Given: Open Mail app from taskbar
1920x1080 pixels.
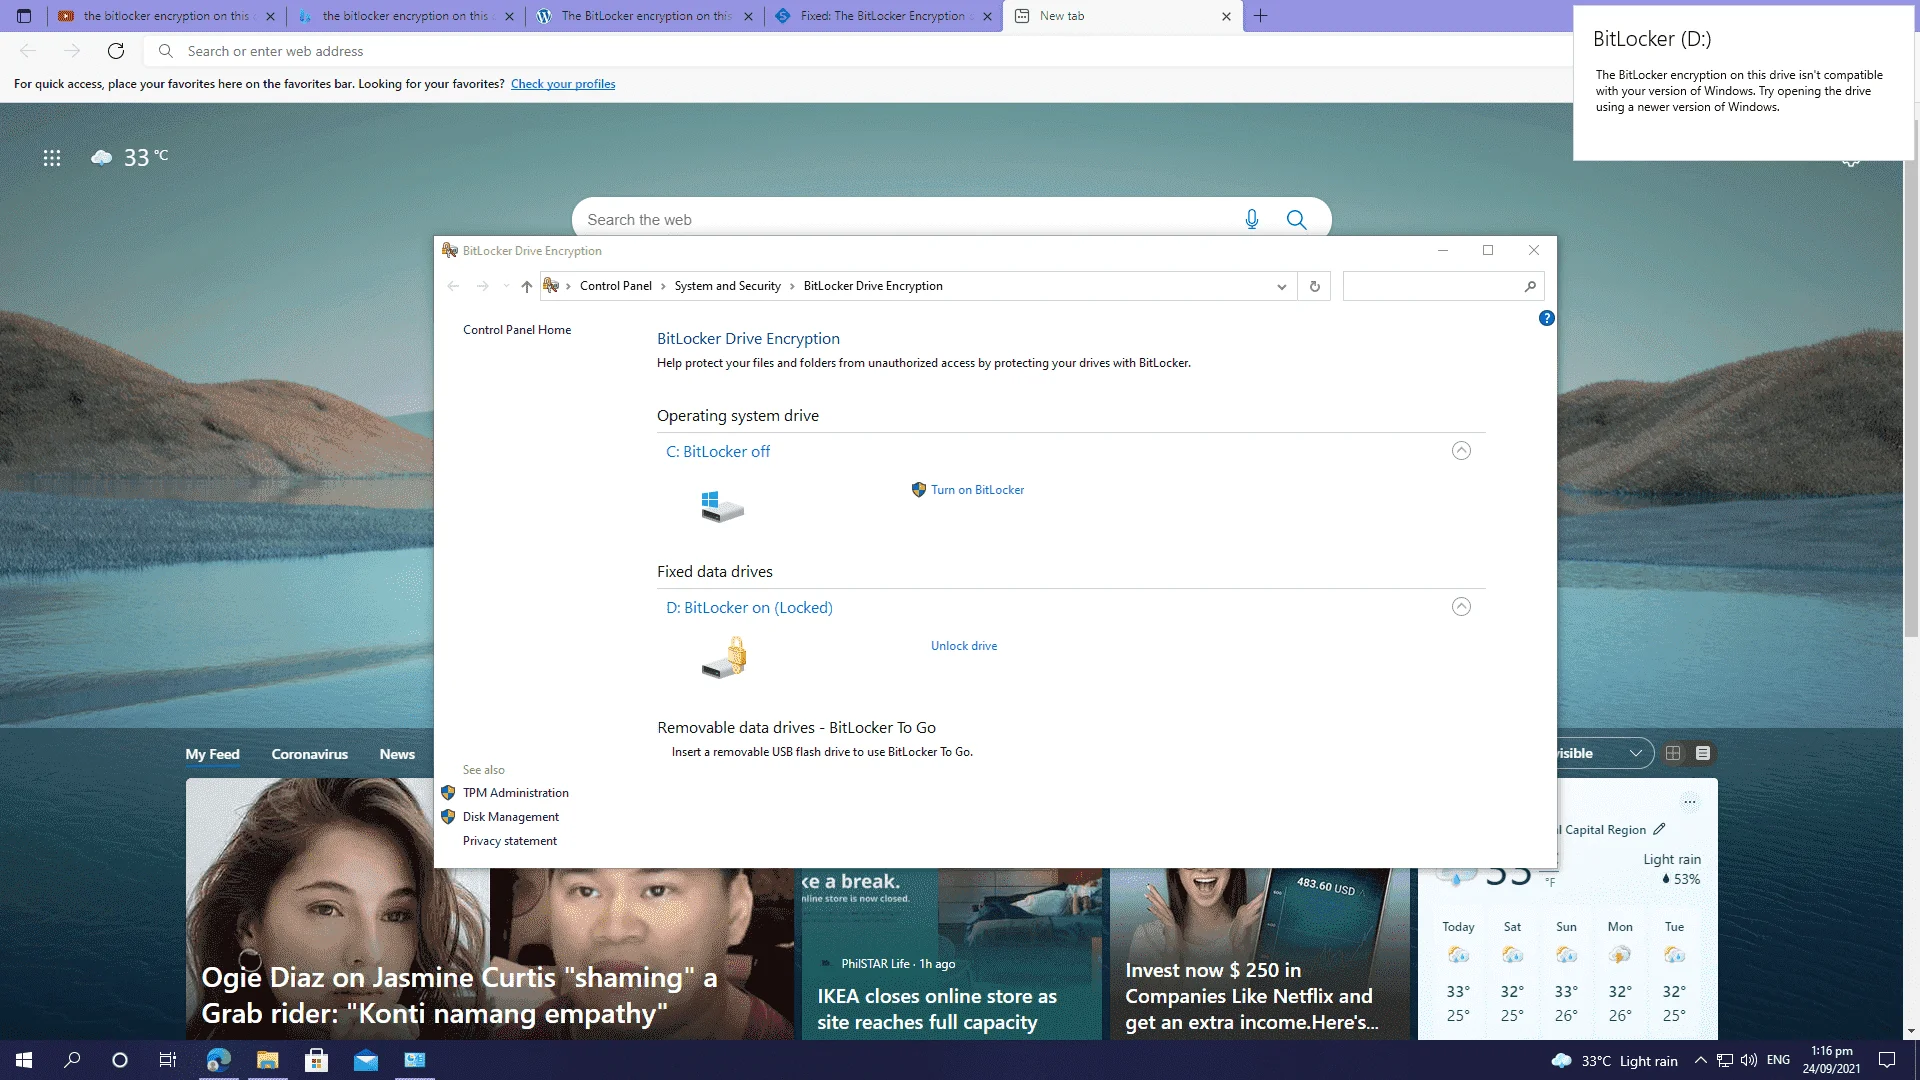Looking at the screenshot, I should [x=366, y=1060].
